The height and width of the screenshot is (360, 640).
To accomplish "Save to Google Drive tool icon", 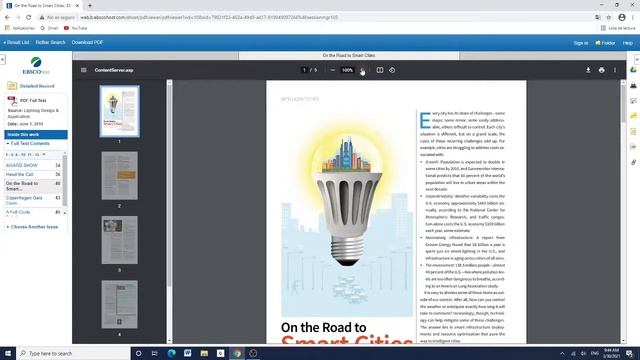I will point(633,70).
